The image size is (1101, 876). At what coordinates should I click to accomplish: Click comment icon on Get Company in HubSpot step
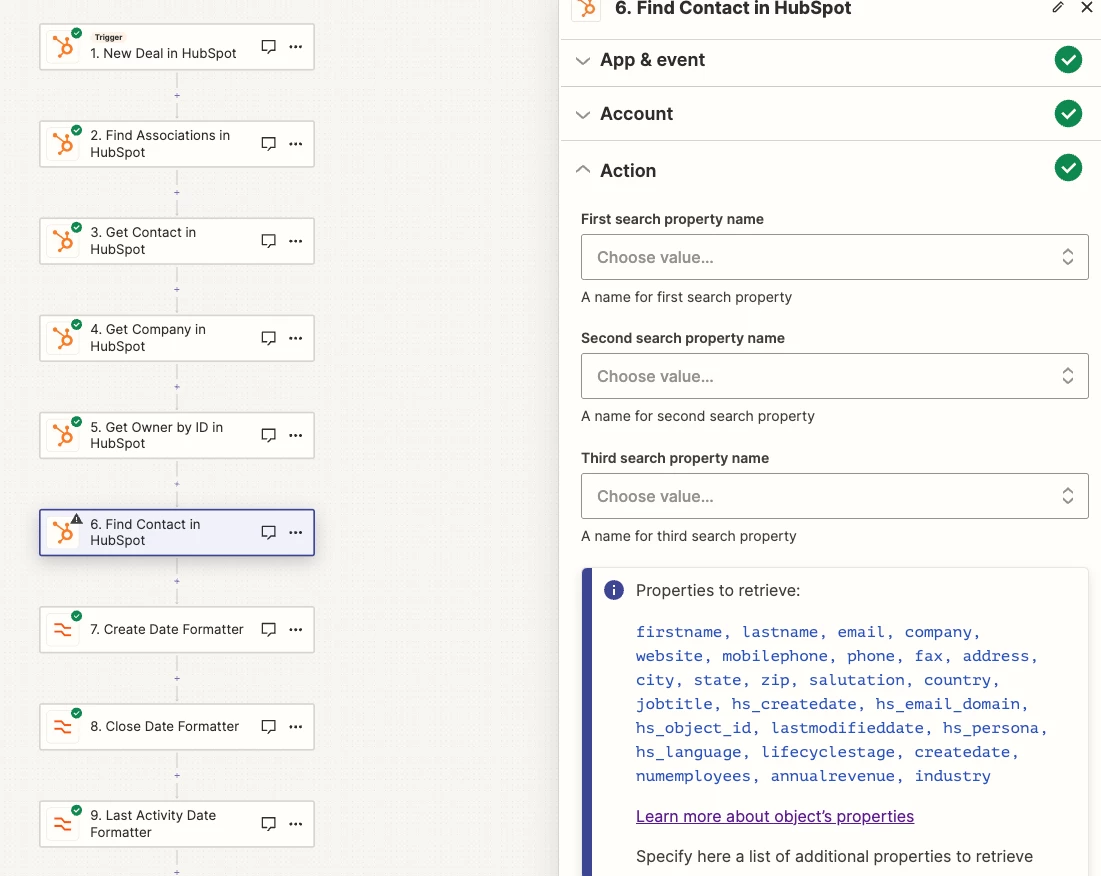[268, 338]
